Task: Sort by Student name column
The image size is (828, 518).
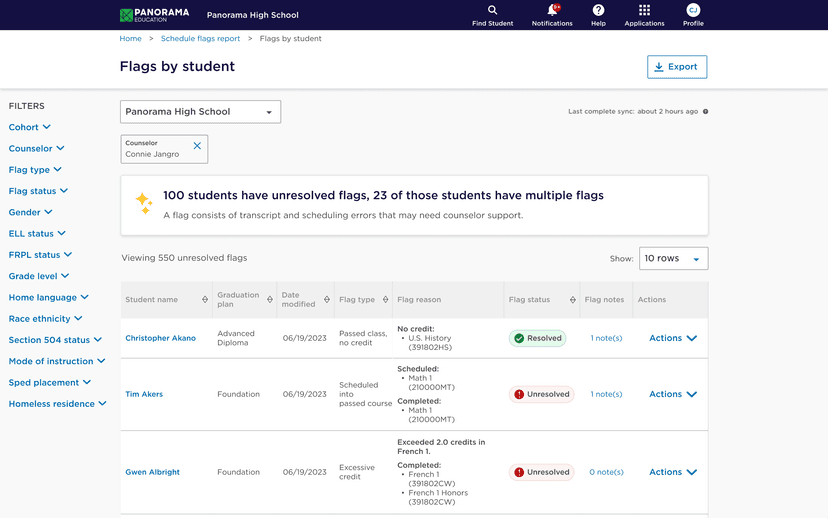Action: coord(205,299)
